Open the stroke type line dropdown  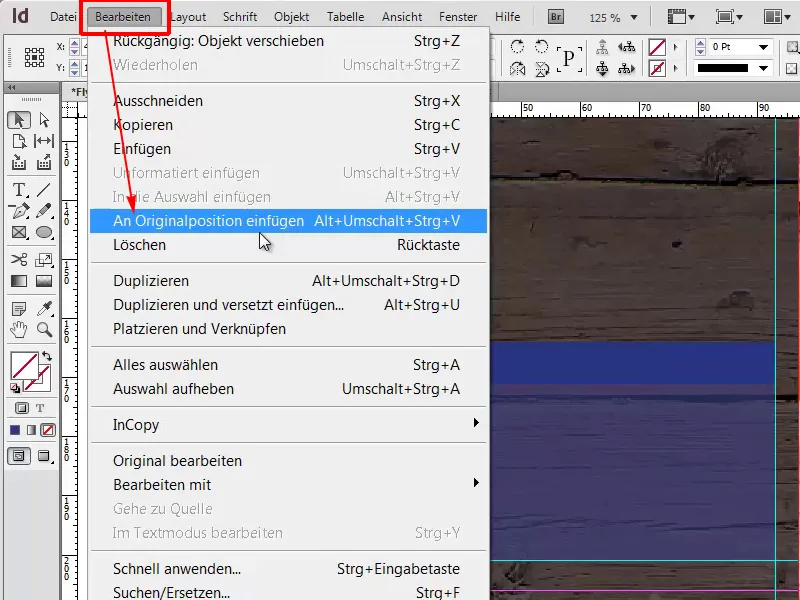pyautogui.click(x=763, y=68)
